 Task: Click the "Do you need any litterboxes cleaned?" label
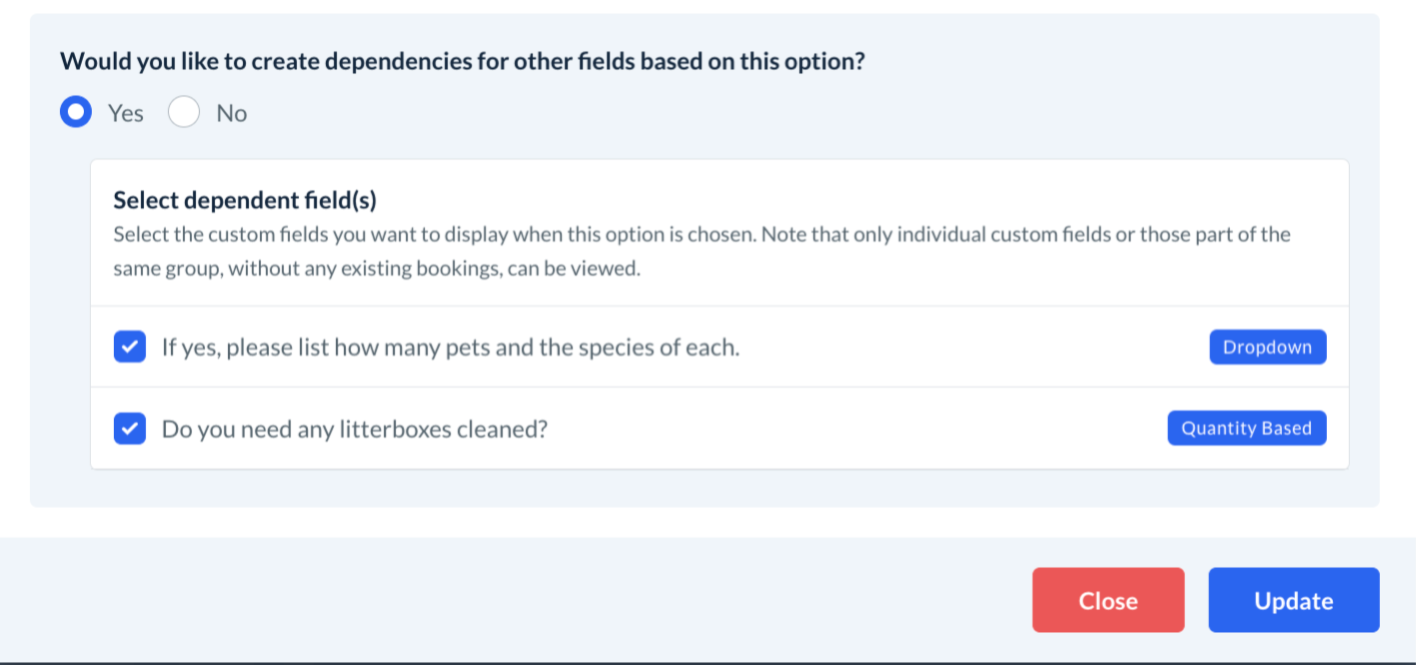355,429
